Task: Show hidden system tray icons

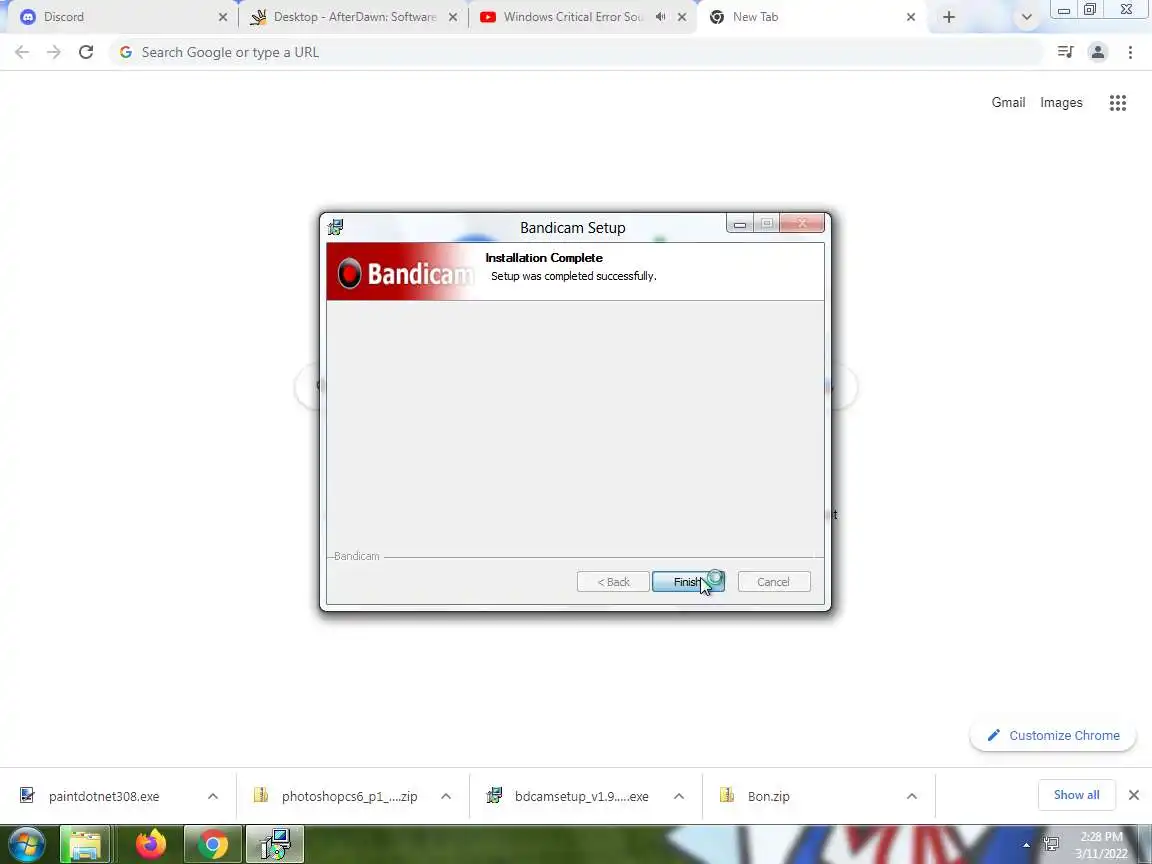Action: click(x=1026, y=845)
